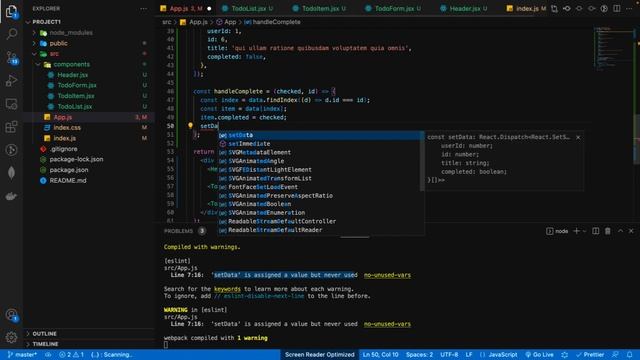640x360 pixels.
Task: Open editor More Actions ellipsis
Action: pyautogui.click(x=629, y=8)
